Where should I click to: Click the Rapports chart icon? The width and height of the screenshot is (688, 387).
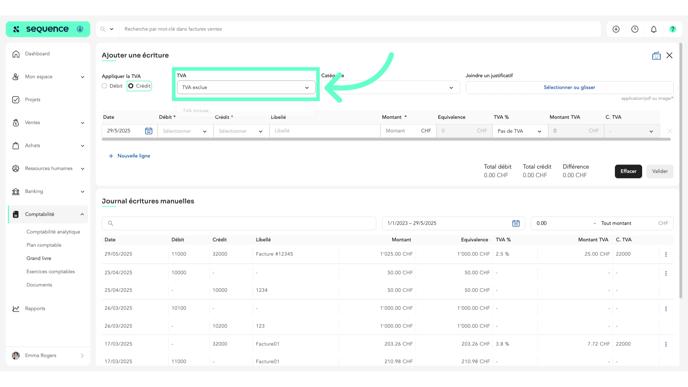[x=16, y=308]
